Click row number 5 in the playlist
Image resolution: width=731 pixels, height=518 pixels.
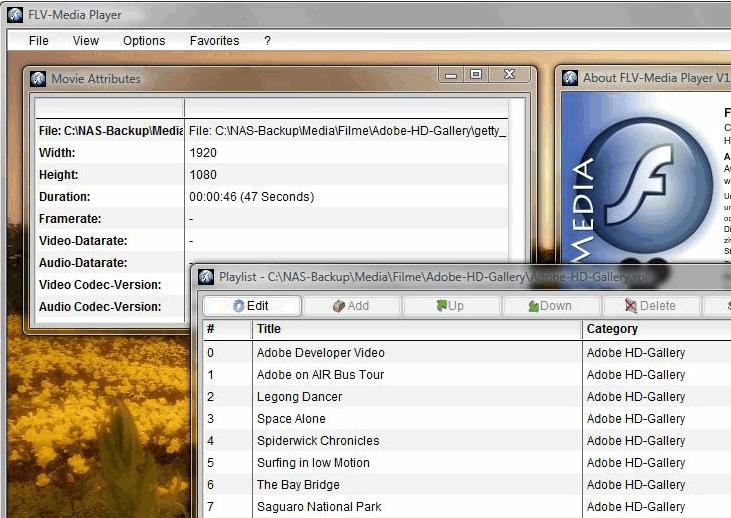click(211, 463)
